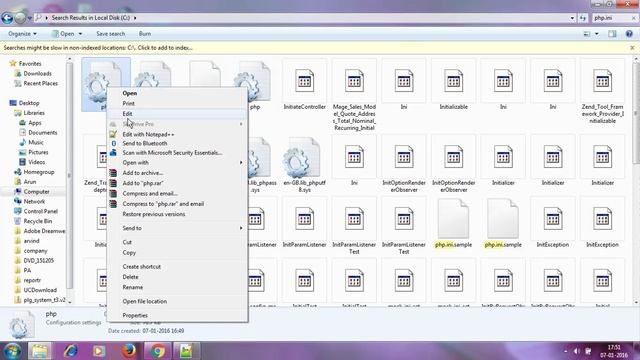Open Windows Explorer from the taskbar
The width and height of the screenshot is (640, 360).
[40, 351]
